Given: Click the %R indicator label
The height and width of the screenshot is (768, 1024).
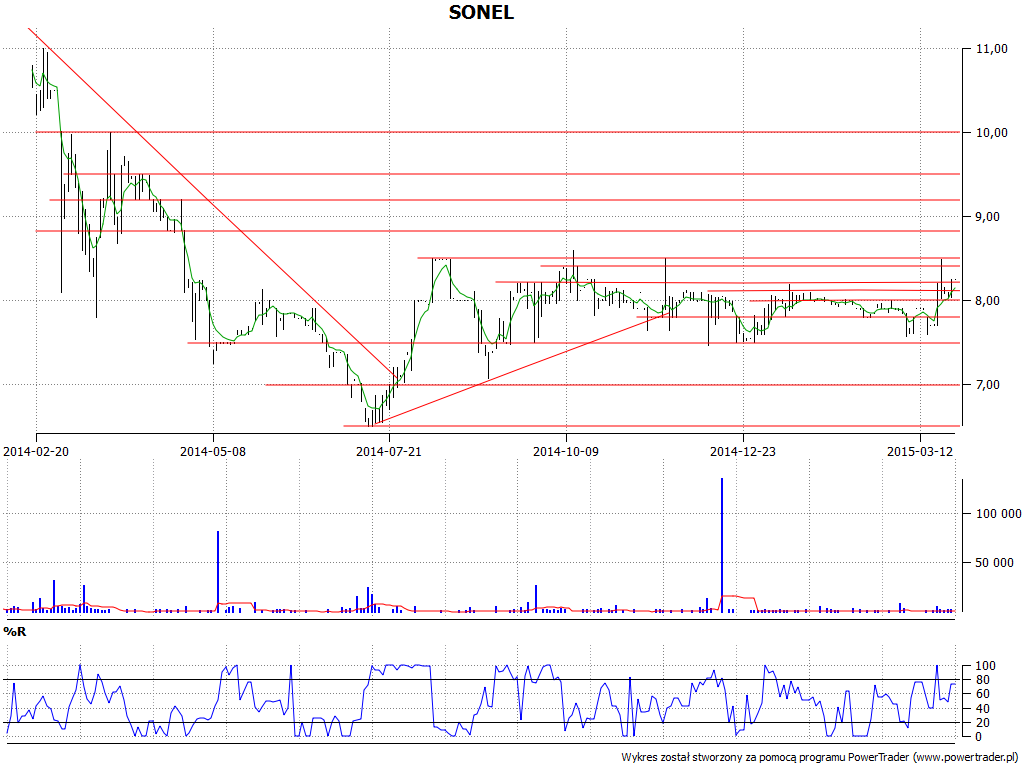Looking at the screenshot, I should pyautogui.click(x=15, y=632).
